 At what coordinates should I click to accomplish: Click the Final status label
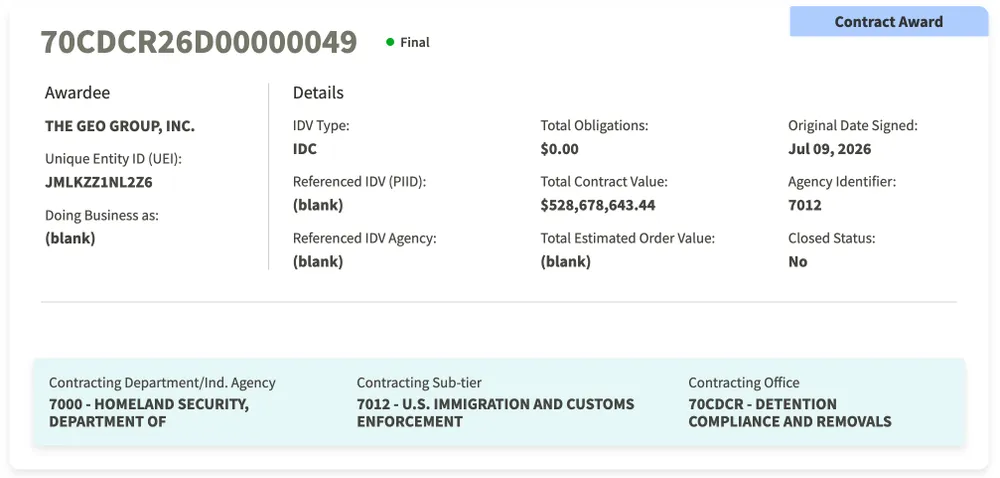tap(415, 43)
